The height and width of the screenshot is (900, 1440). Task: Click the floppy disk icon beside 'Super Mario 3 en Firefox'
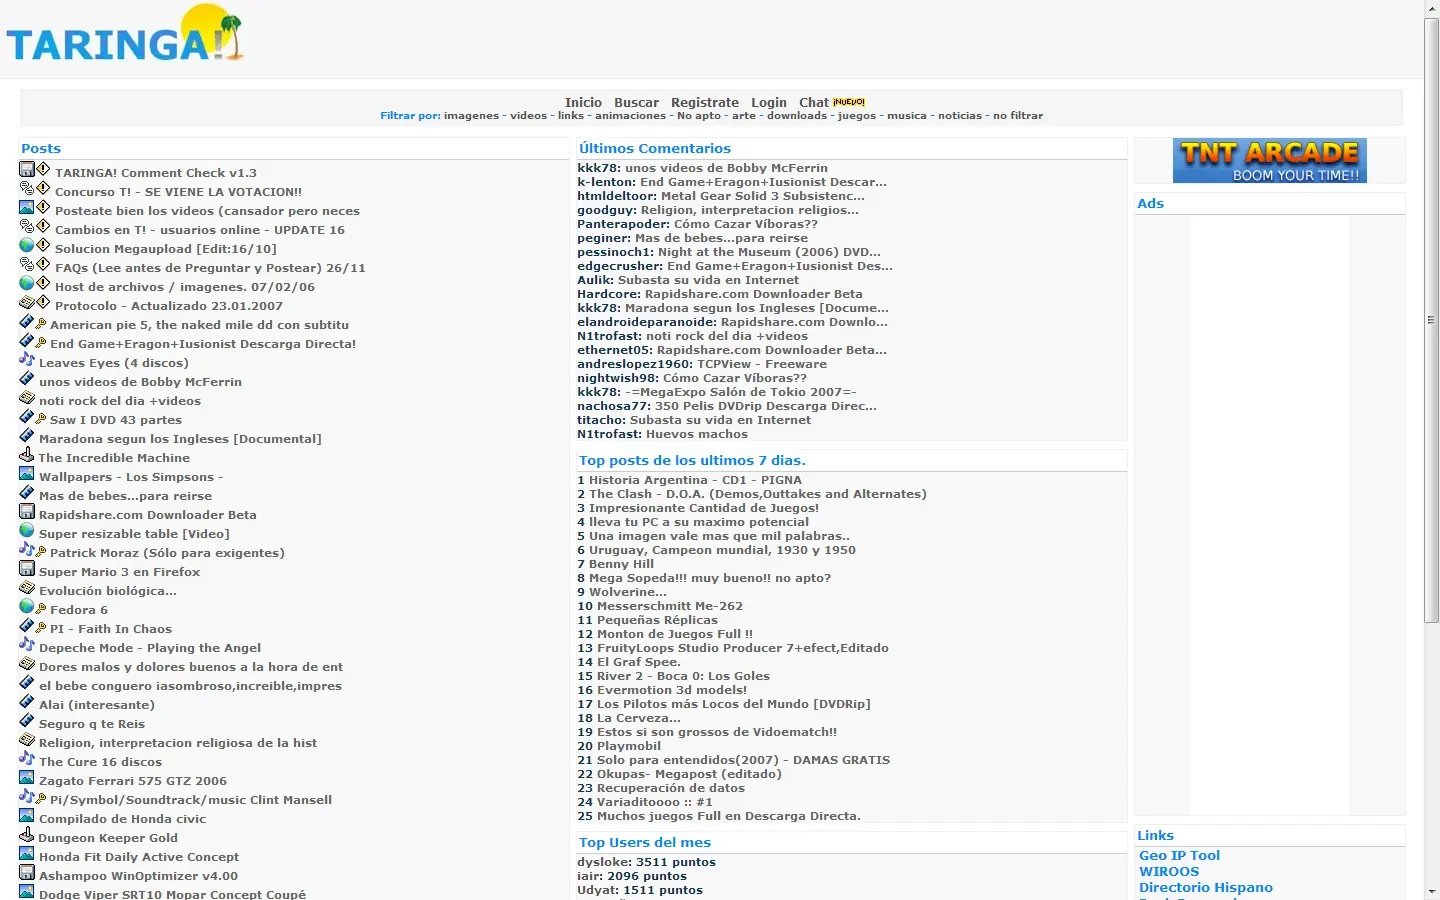27,568
